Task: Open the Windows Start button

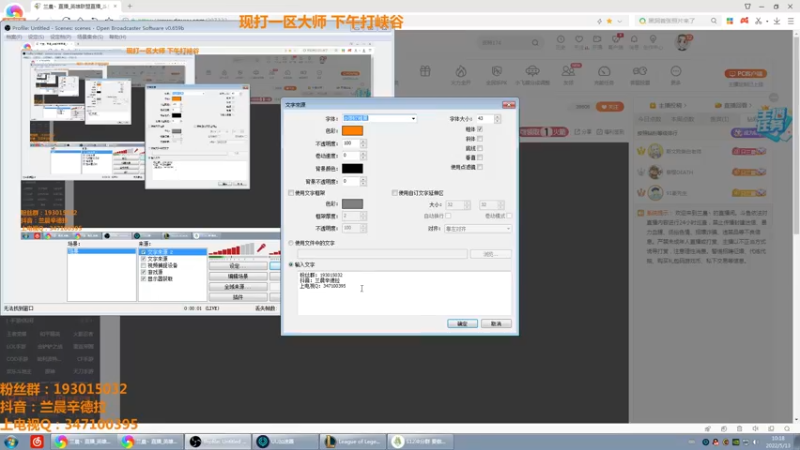Action: tap(11, 441)
